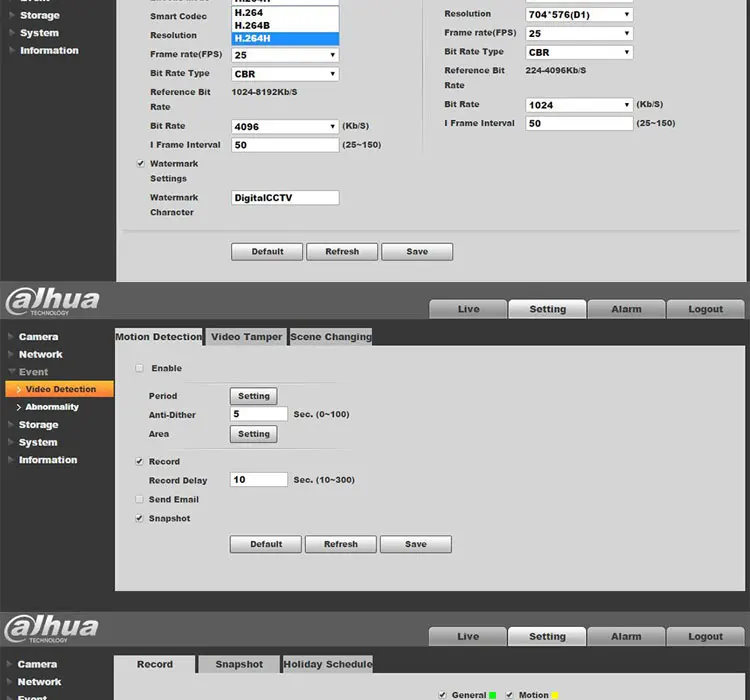The width and height of the screenshot is (750, 700).
Task: Toggle the Motion record type checkbox
Action: click(x=509, y=695)
